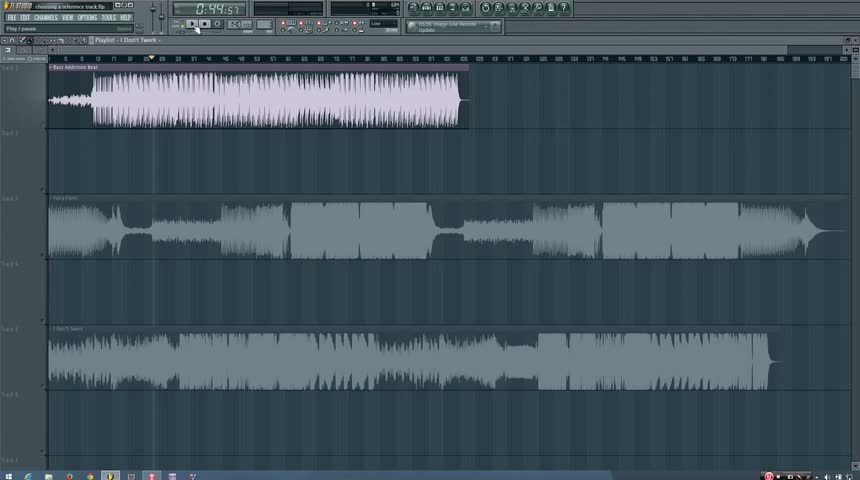The width and height of the screenshot is (860, 480).
Task: Show the mixer icon
Action: [466, 8]
